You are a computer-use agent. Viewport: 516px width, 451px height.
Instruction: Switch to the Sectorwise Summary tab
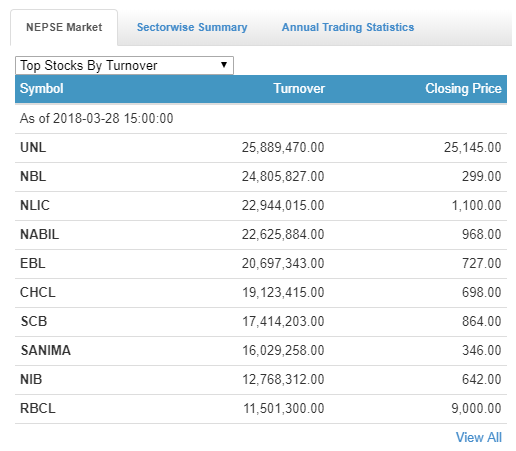coord(192,27)
